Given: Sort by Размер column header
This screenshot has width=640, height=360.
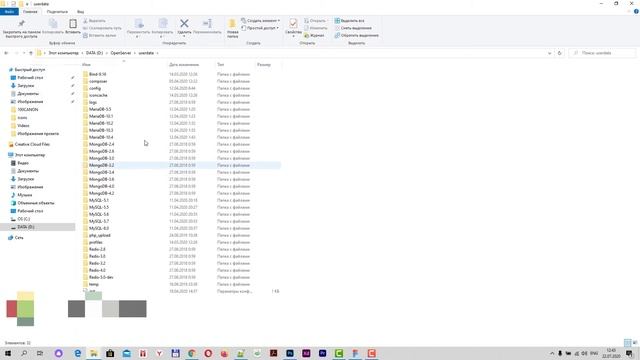Looking at the screenshot, I should 264,64.
